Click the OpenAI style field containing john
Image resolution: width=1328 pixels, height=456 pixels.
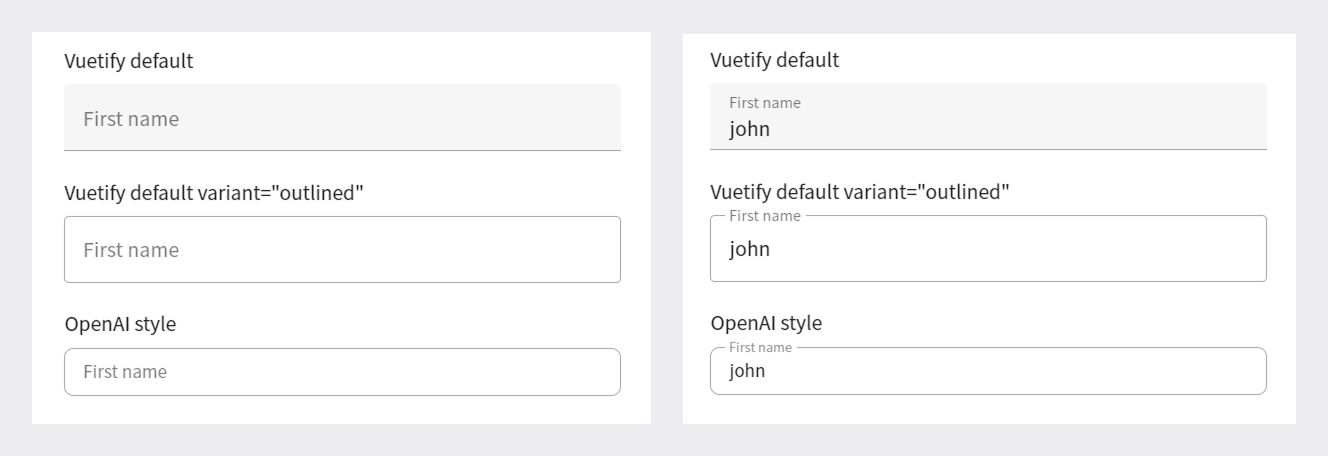pos(988,371)
